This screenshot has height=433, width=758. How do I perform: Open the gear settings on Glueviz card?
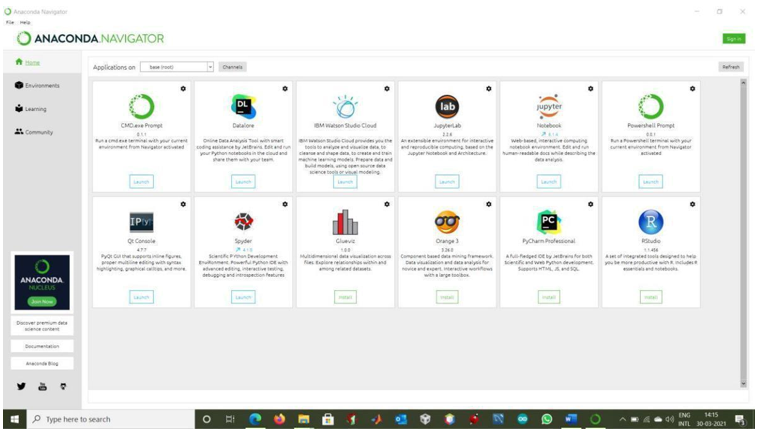pos(387,204)
